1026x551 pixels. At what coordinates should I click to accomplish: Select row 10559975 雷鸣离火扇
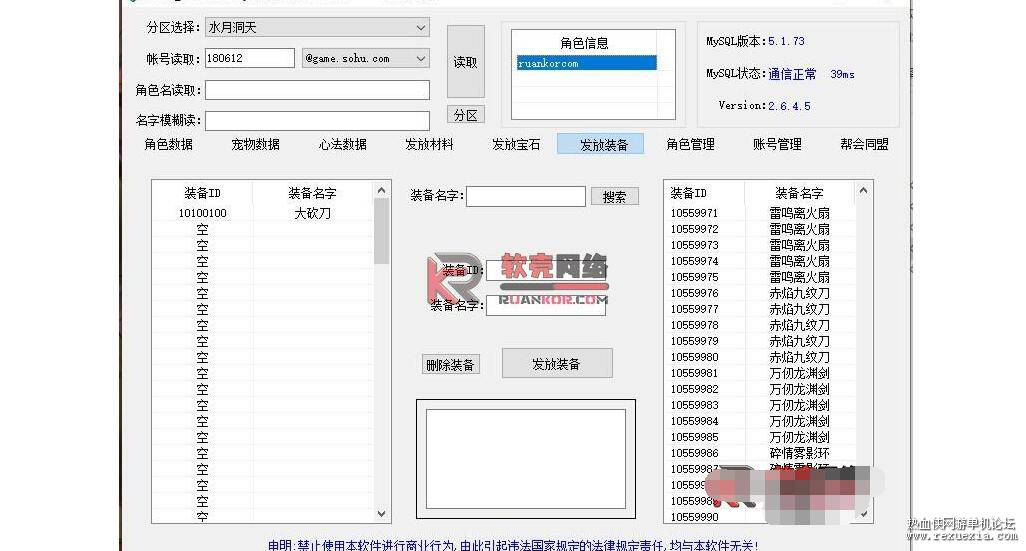[x=760, y=277]
